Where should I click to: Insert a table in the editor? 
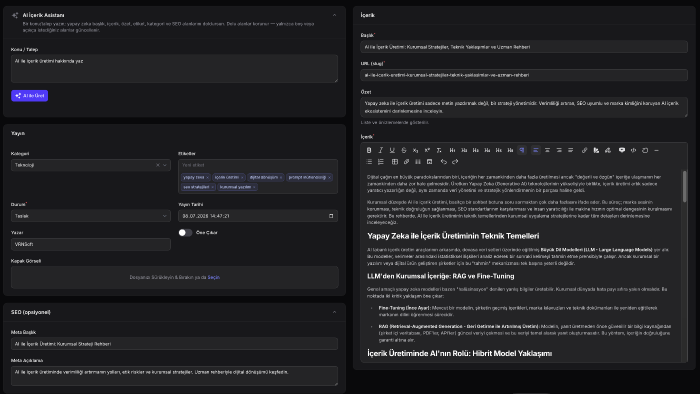(395, 162)
